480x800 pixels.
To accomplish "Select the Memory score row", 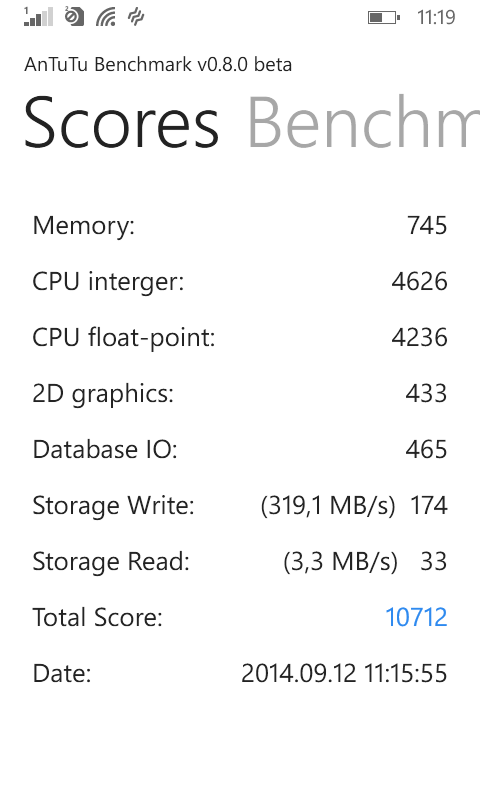I will 240,225.
